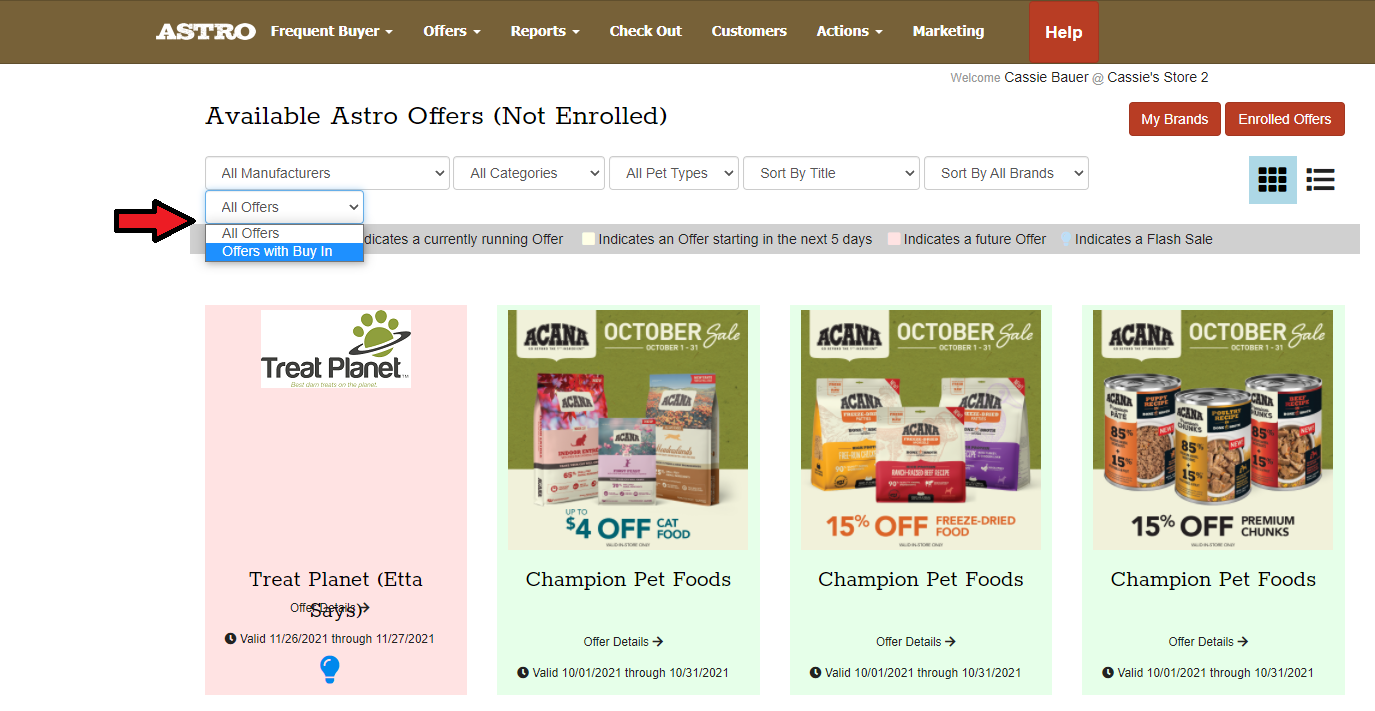1375x711 pixels.
Task: Click the red Help button
Action: pos(1064,32)
